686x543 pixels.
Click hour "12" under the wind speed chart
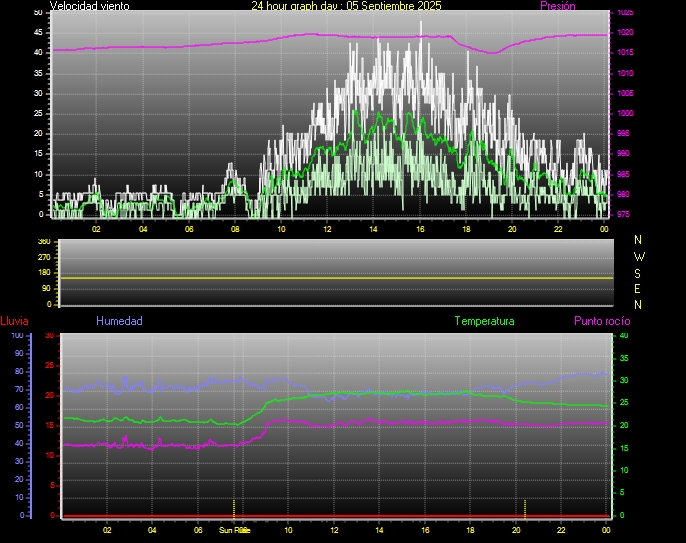coord(327,229)
